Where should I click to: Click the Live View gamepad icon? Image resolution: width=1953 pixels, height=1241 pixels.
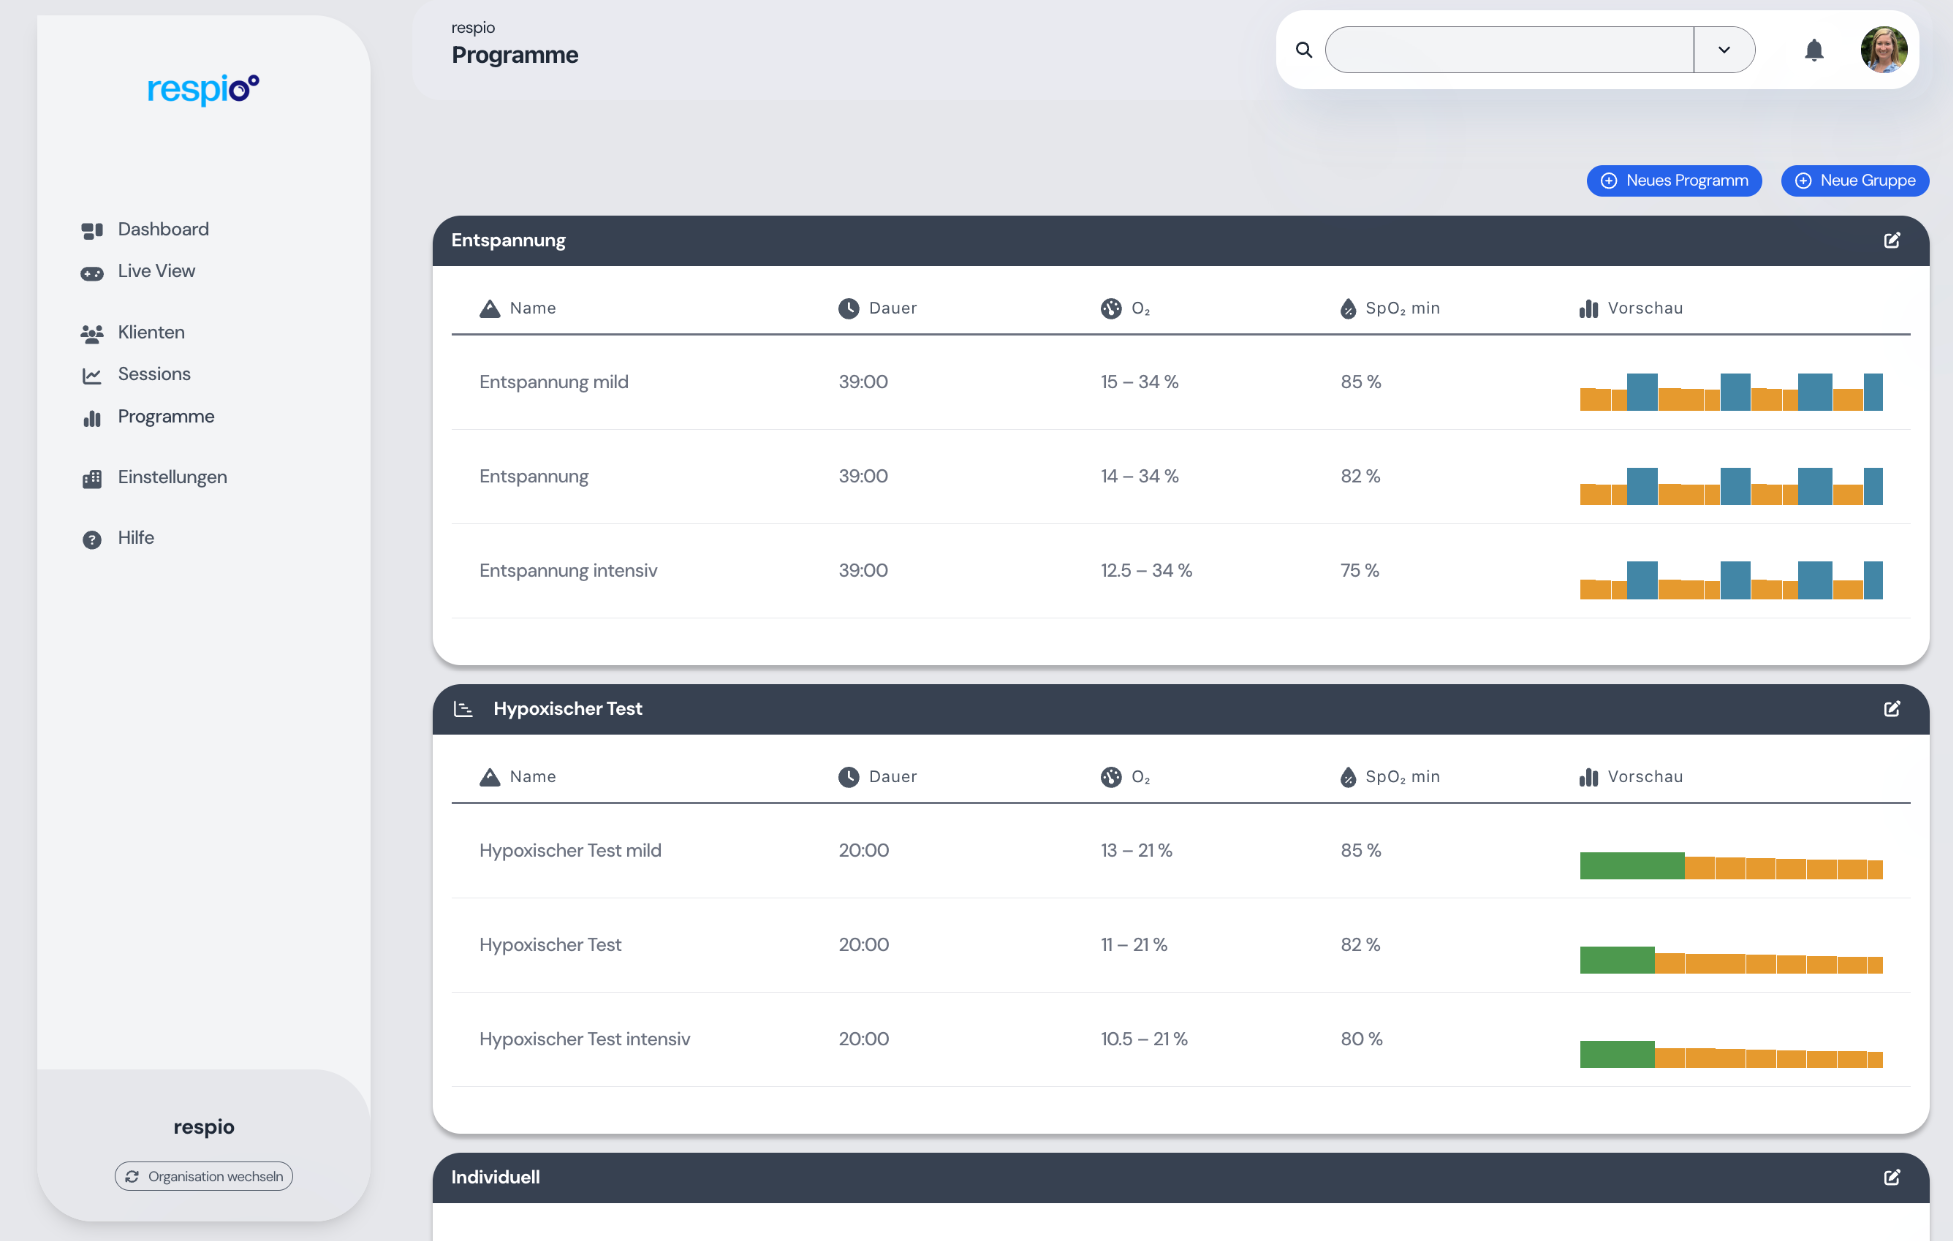tap(92, 272)
